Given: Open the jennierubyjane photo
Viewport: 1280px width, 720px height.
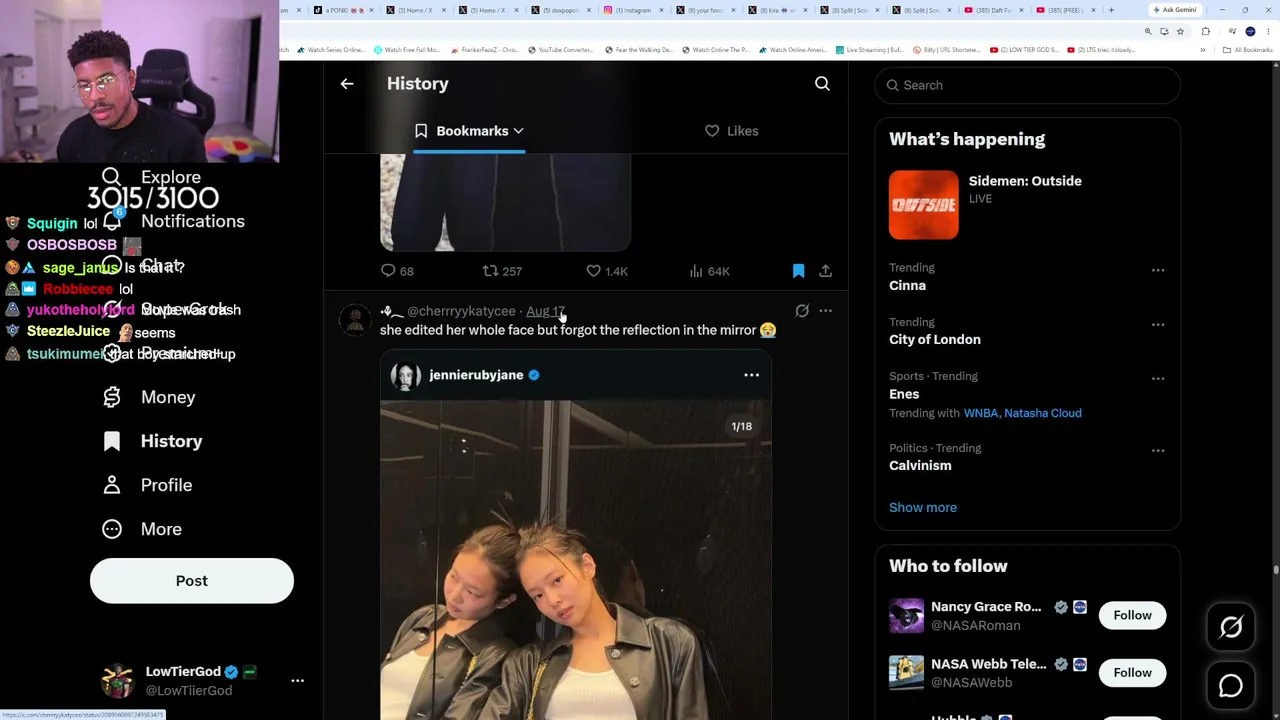Looking at the screenshot, I should tap(575, 560).
